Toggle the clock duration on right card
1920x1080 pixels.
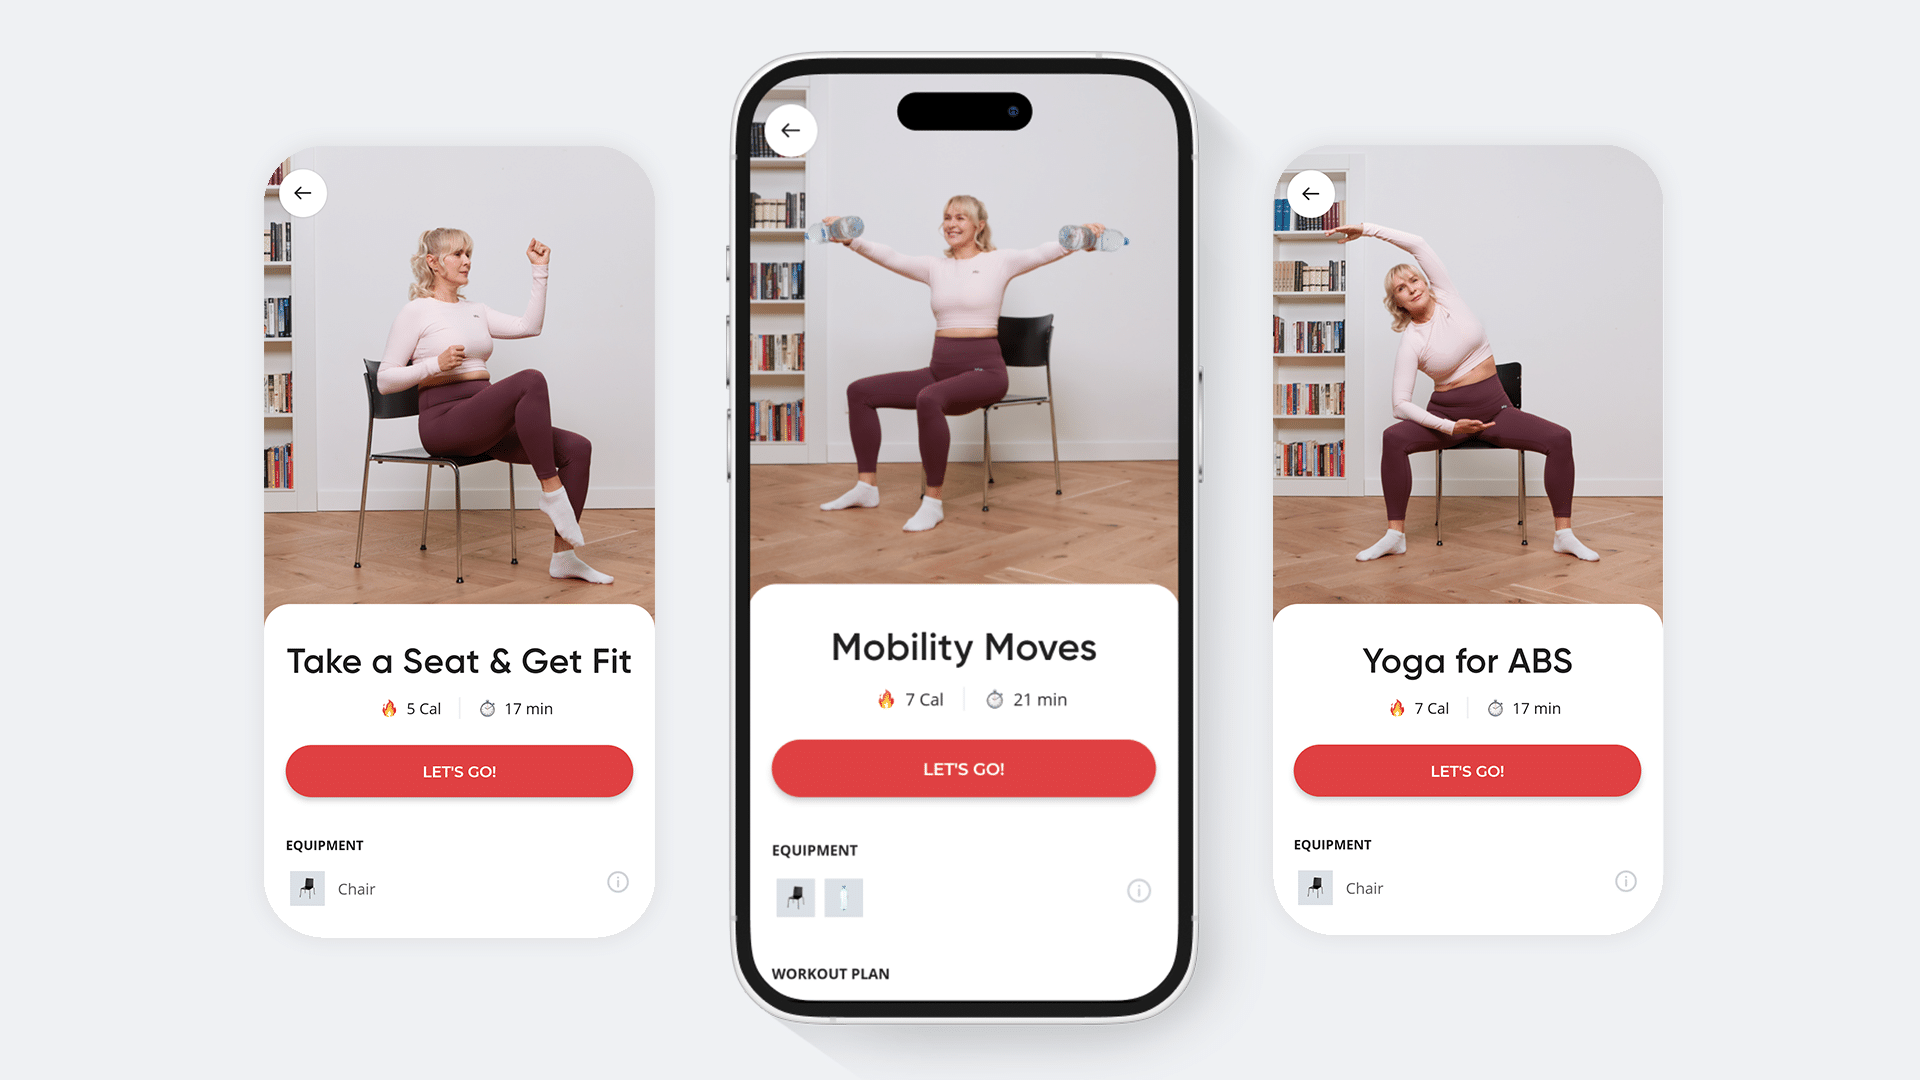1516,707
